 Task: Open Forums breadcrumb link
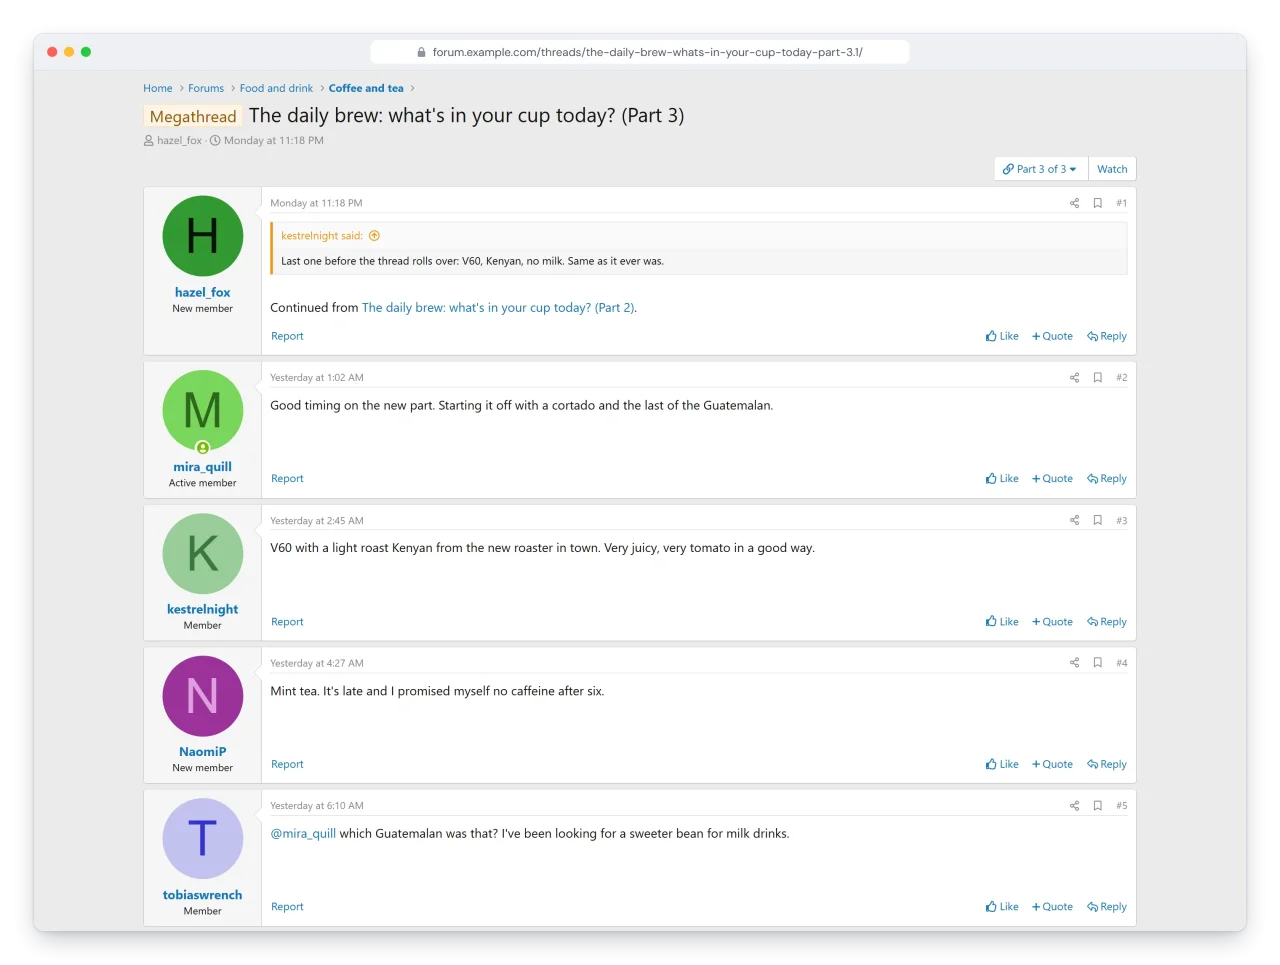(206, 88)
